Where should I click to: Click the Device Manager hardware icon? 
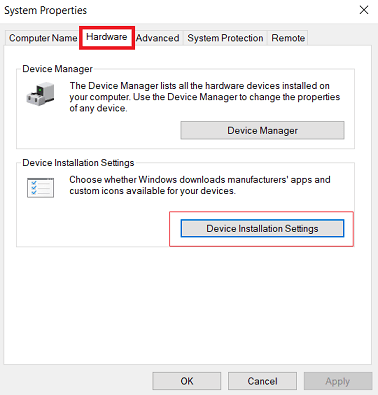[x=40, y=94]
